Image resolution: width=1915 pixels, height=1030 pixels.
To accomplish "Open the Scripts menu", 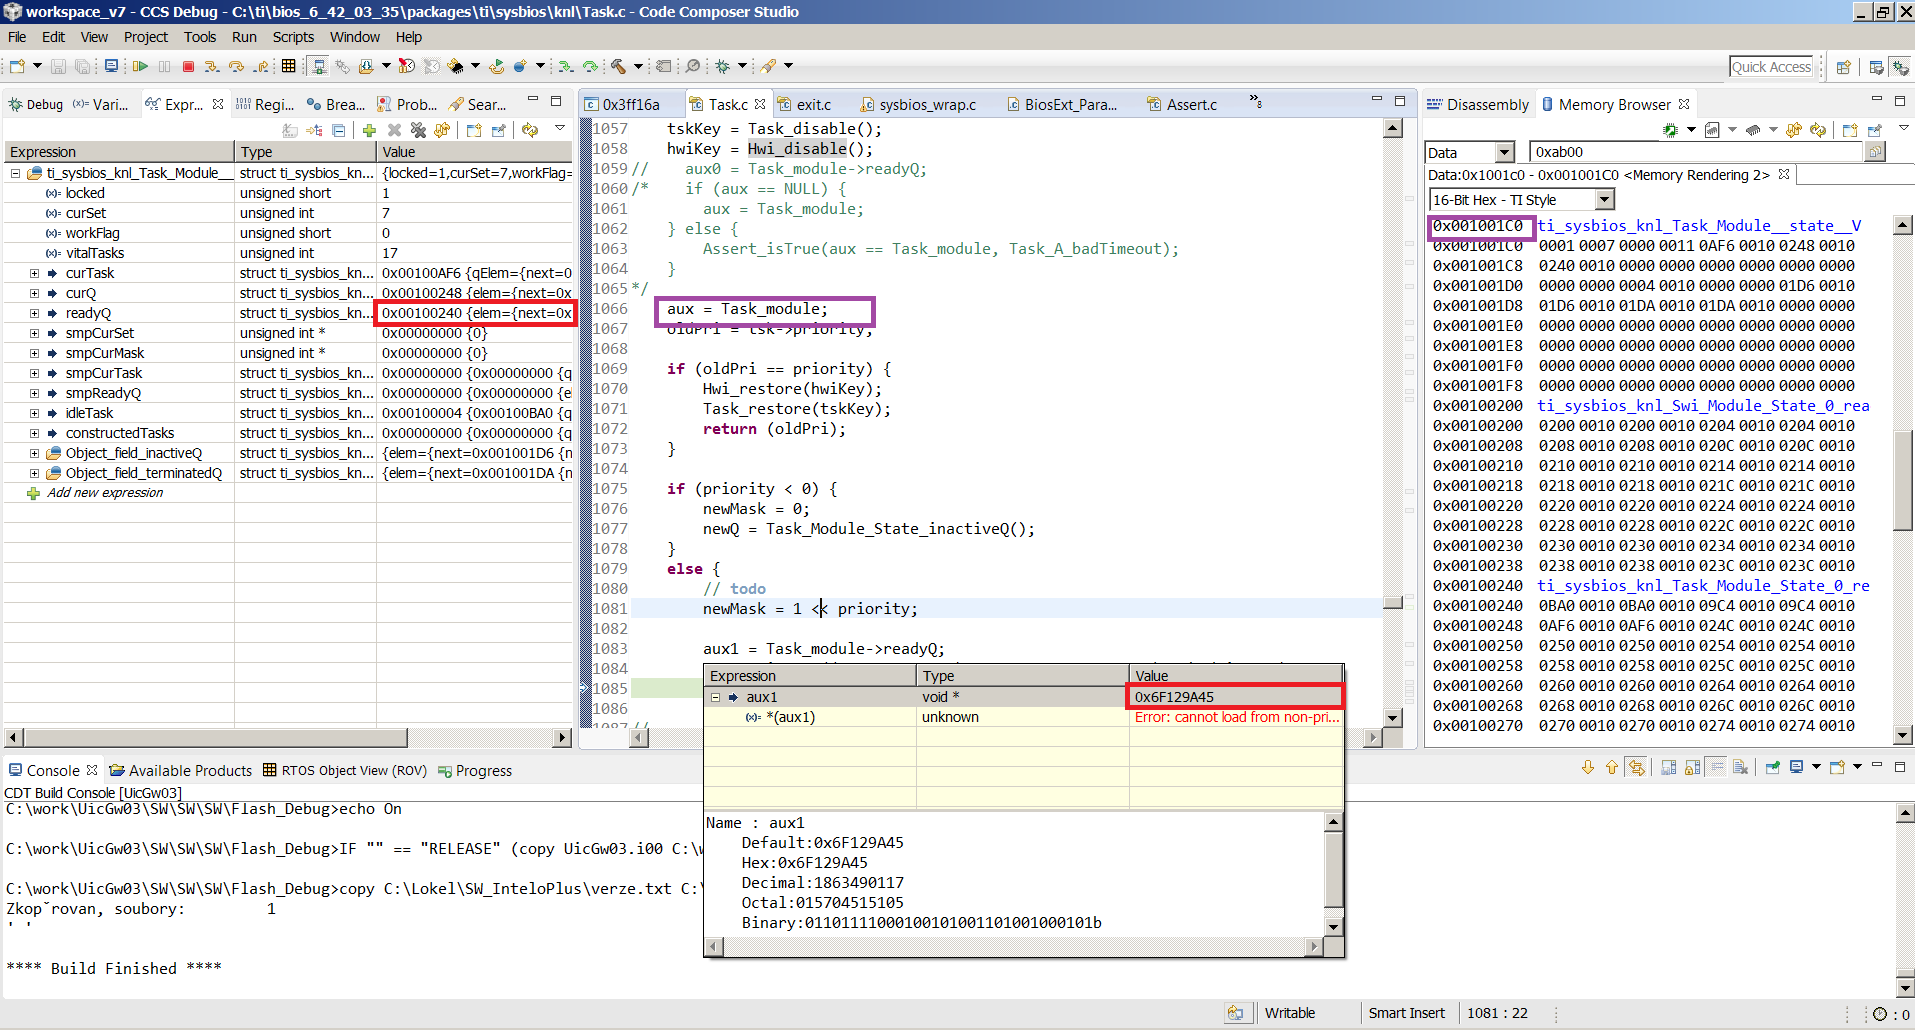I will 293,37.
